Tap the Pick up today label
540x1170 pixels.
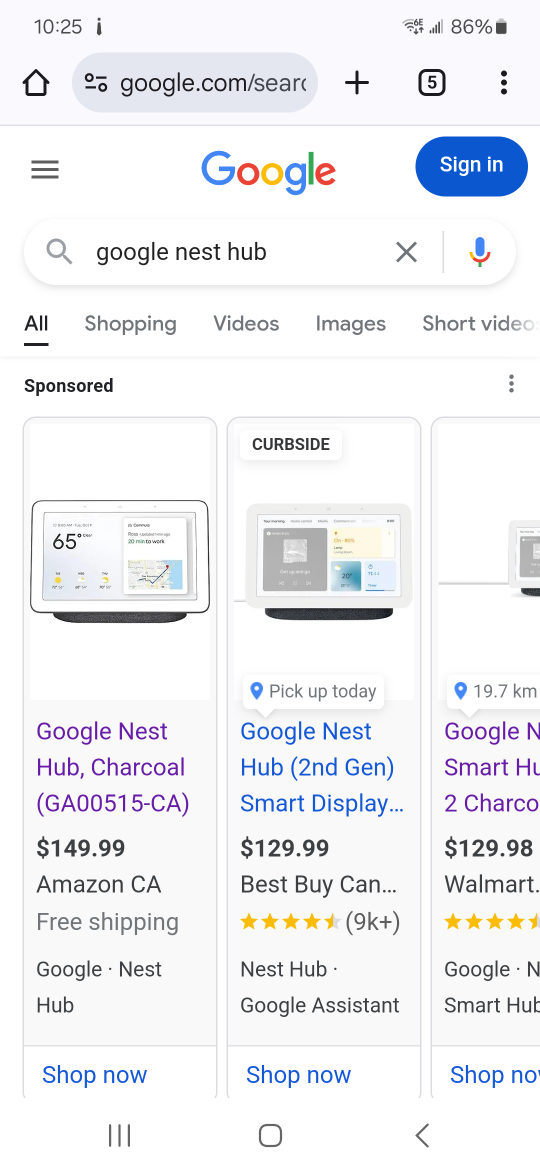tap(313, 692)
